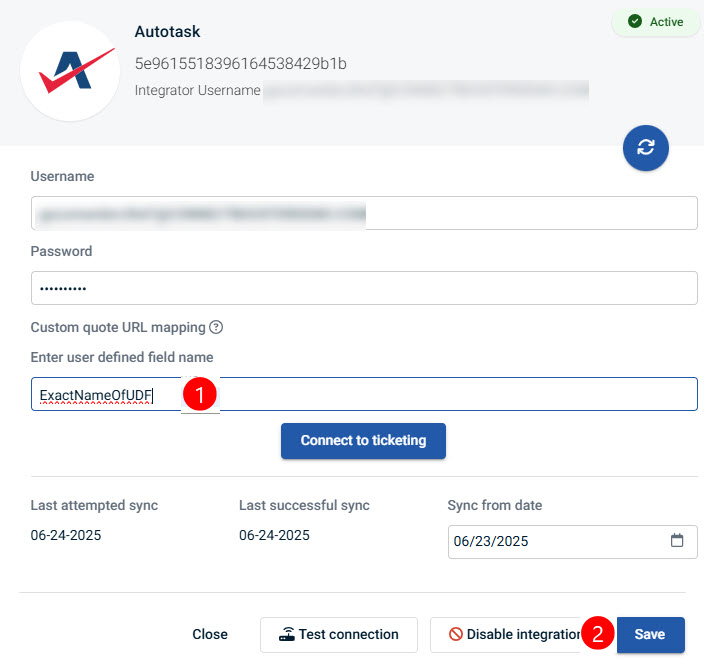Close the Autotask integration dialog
Screen dimensions: 704x659
pyautogui.click(x=210, y=634)
